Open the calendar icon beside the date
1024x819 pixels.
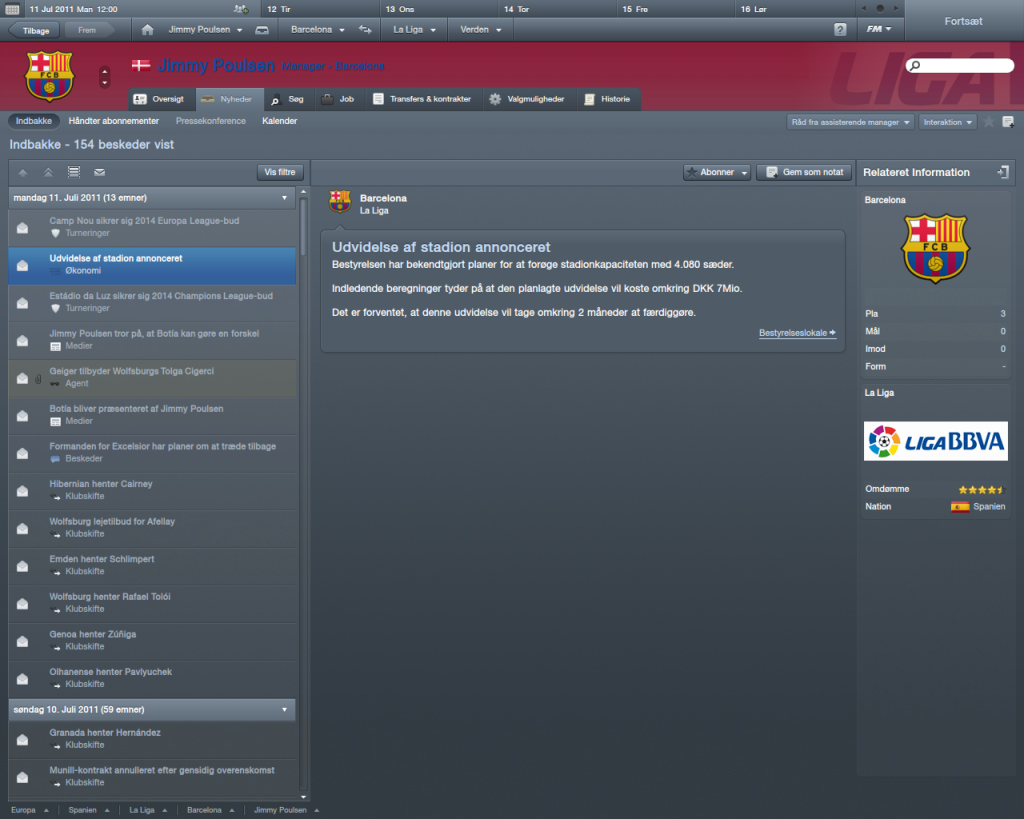click(12, 9)
